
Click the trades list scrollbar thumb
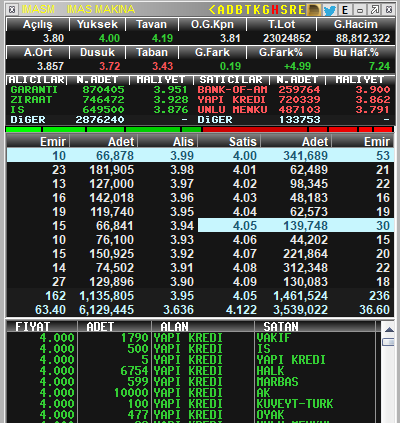[389, 342]
